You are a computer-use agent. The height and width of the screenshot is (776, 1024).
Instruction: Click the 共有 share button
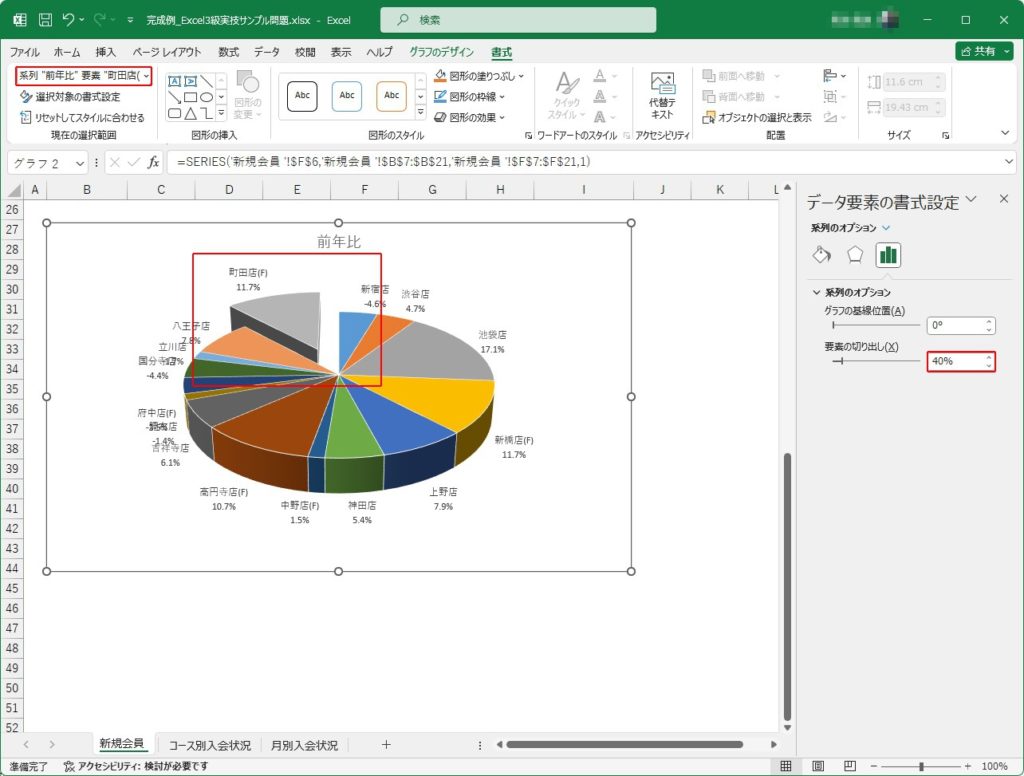click(984, 51)
